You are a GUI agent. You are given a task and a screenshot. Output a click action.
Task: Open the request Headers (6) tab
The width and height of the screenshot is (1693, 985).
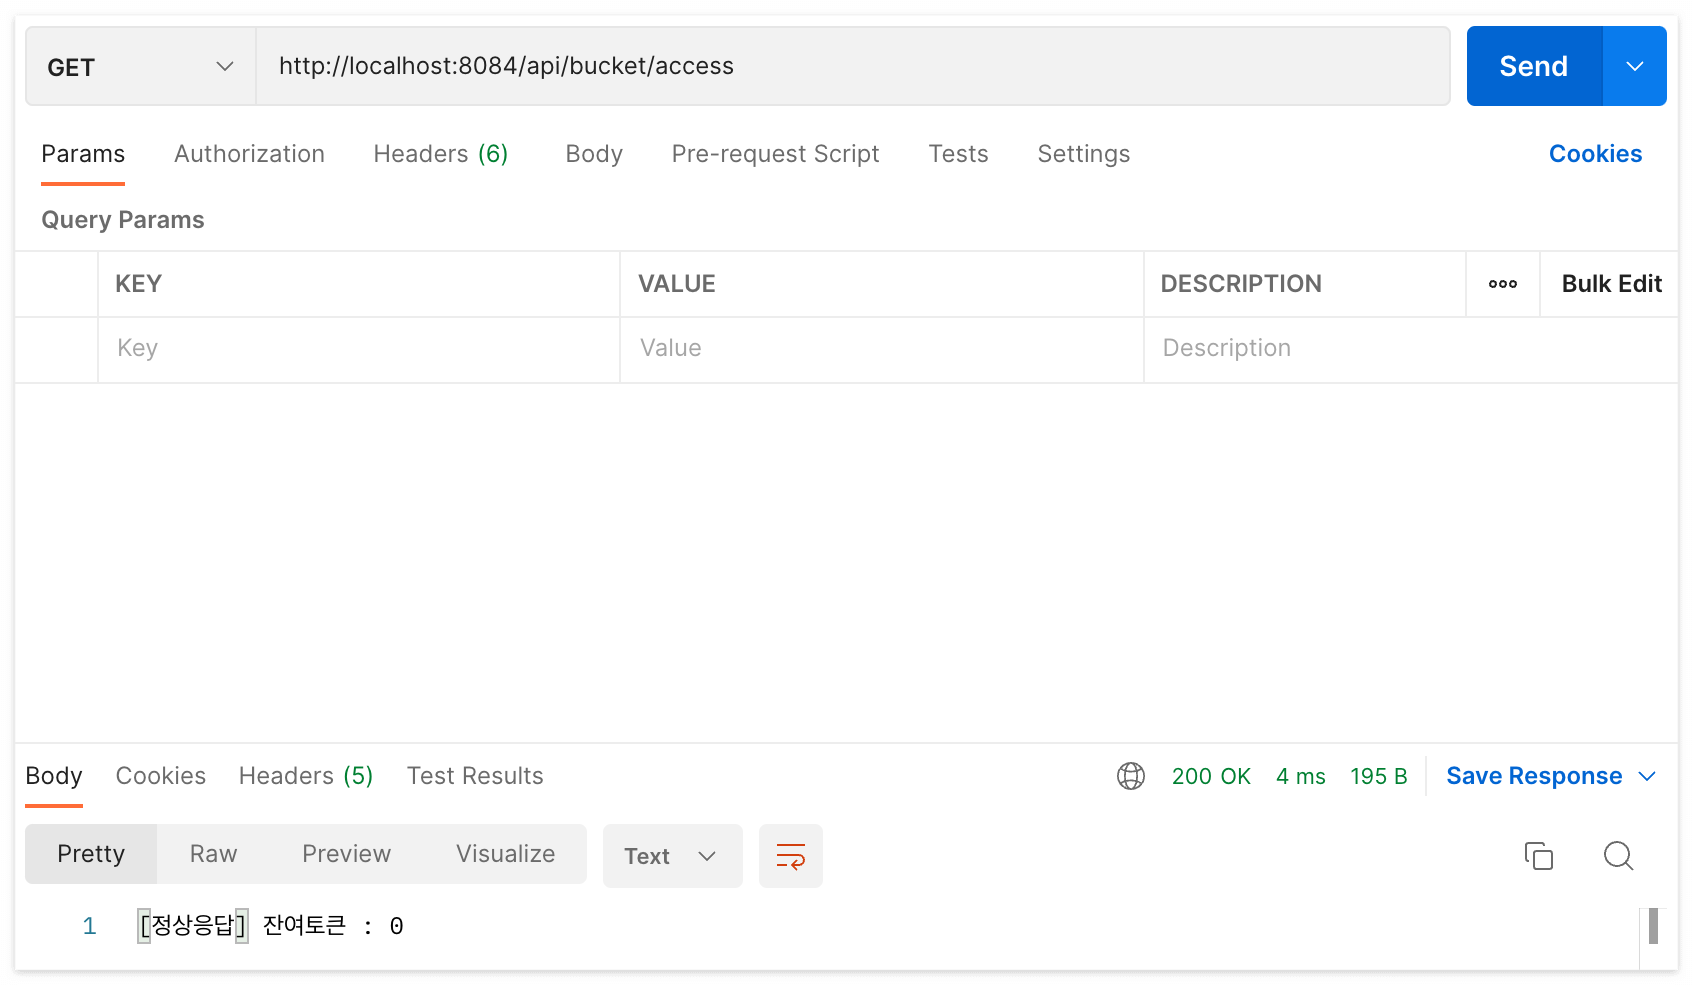(441, 154)
